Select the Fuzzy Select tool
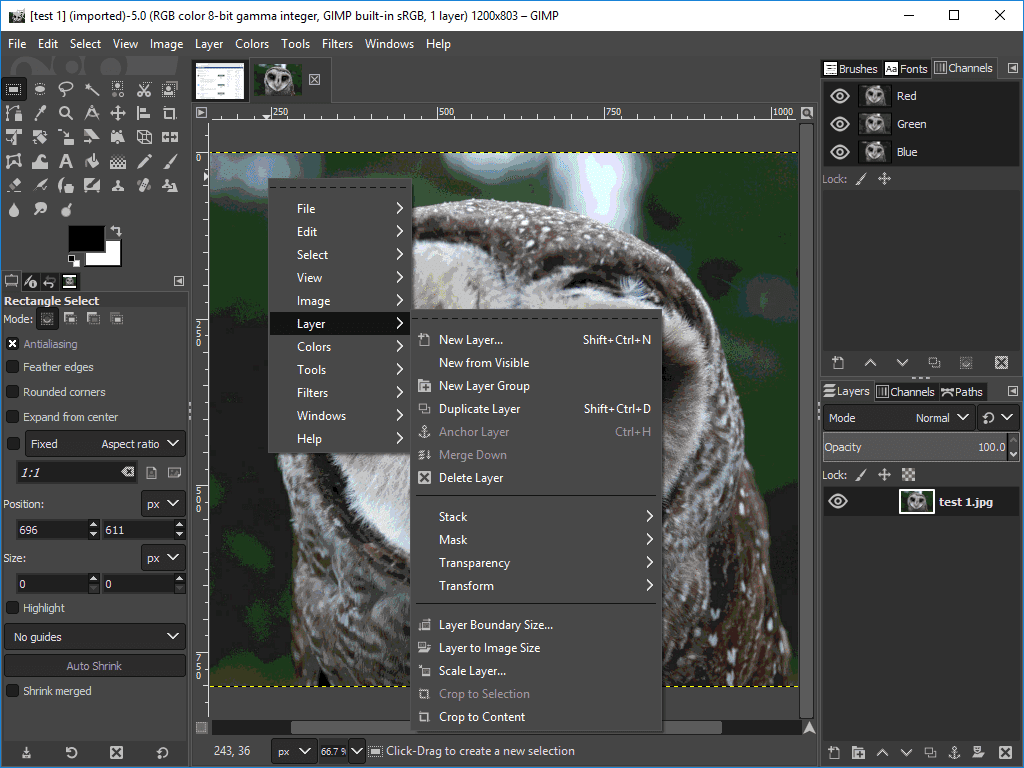This screenshot has width=1024, height=768. (x=91, y=88)
